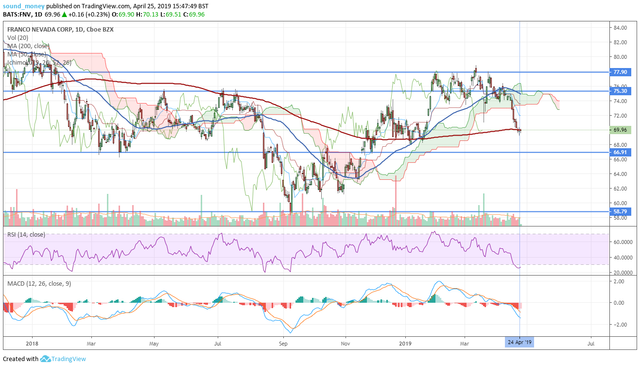The height and width of the screenshot is (367, 640).
Task: Click the 58.79 horizontal line price tag
Action: pyautogui.click(x=620, y=211)
